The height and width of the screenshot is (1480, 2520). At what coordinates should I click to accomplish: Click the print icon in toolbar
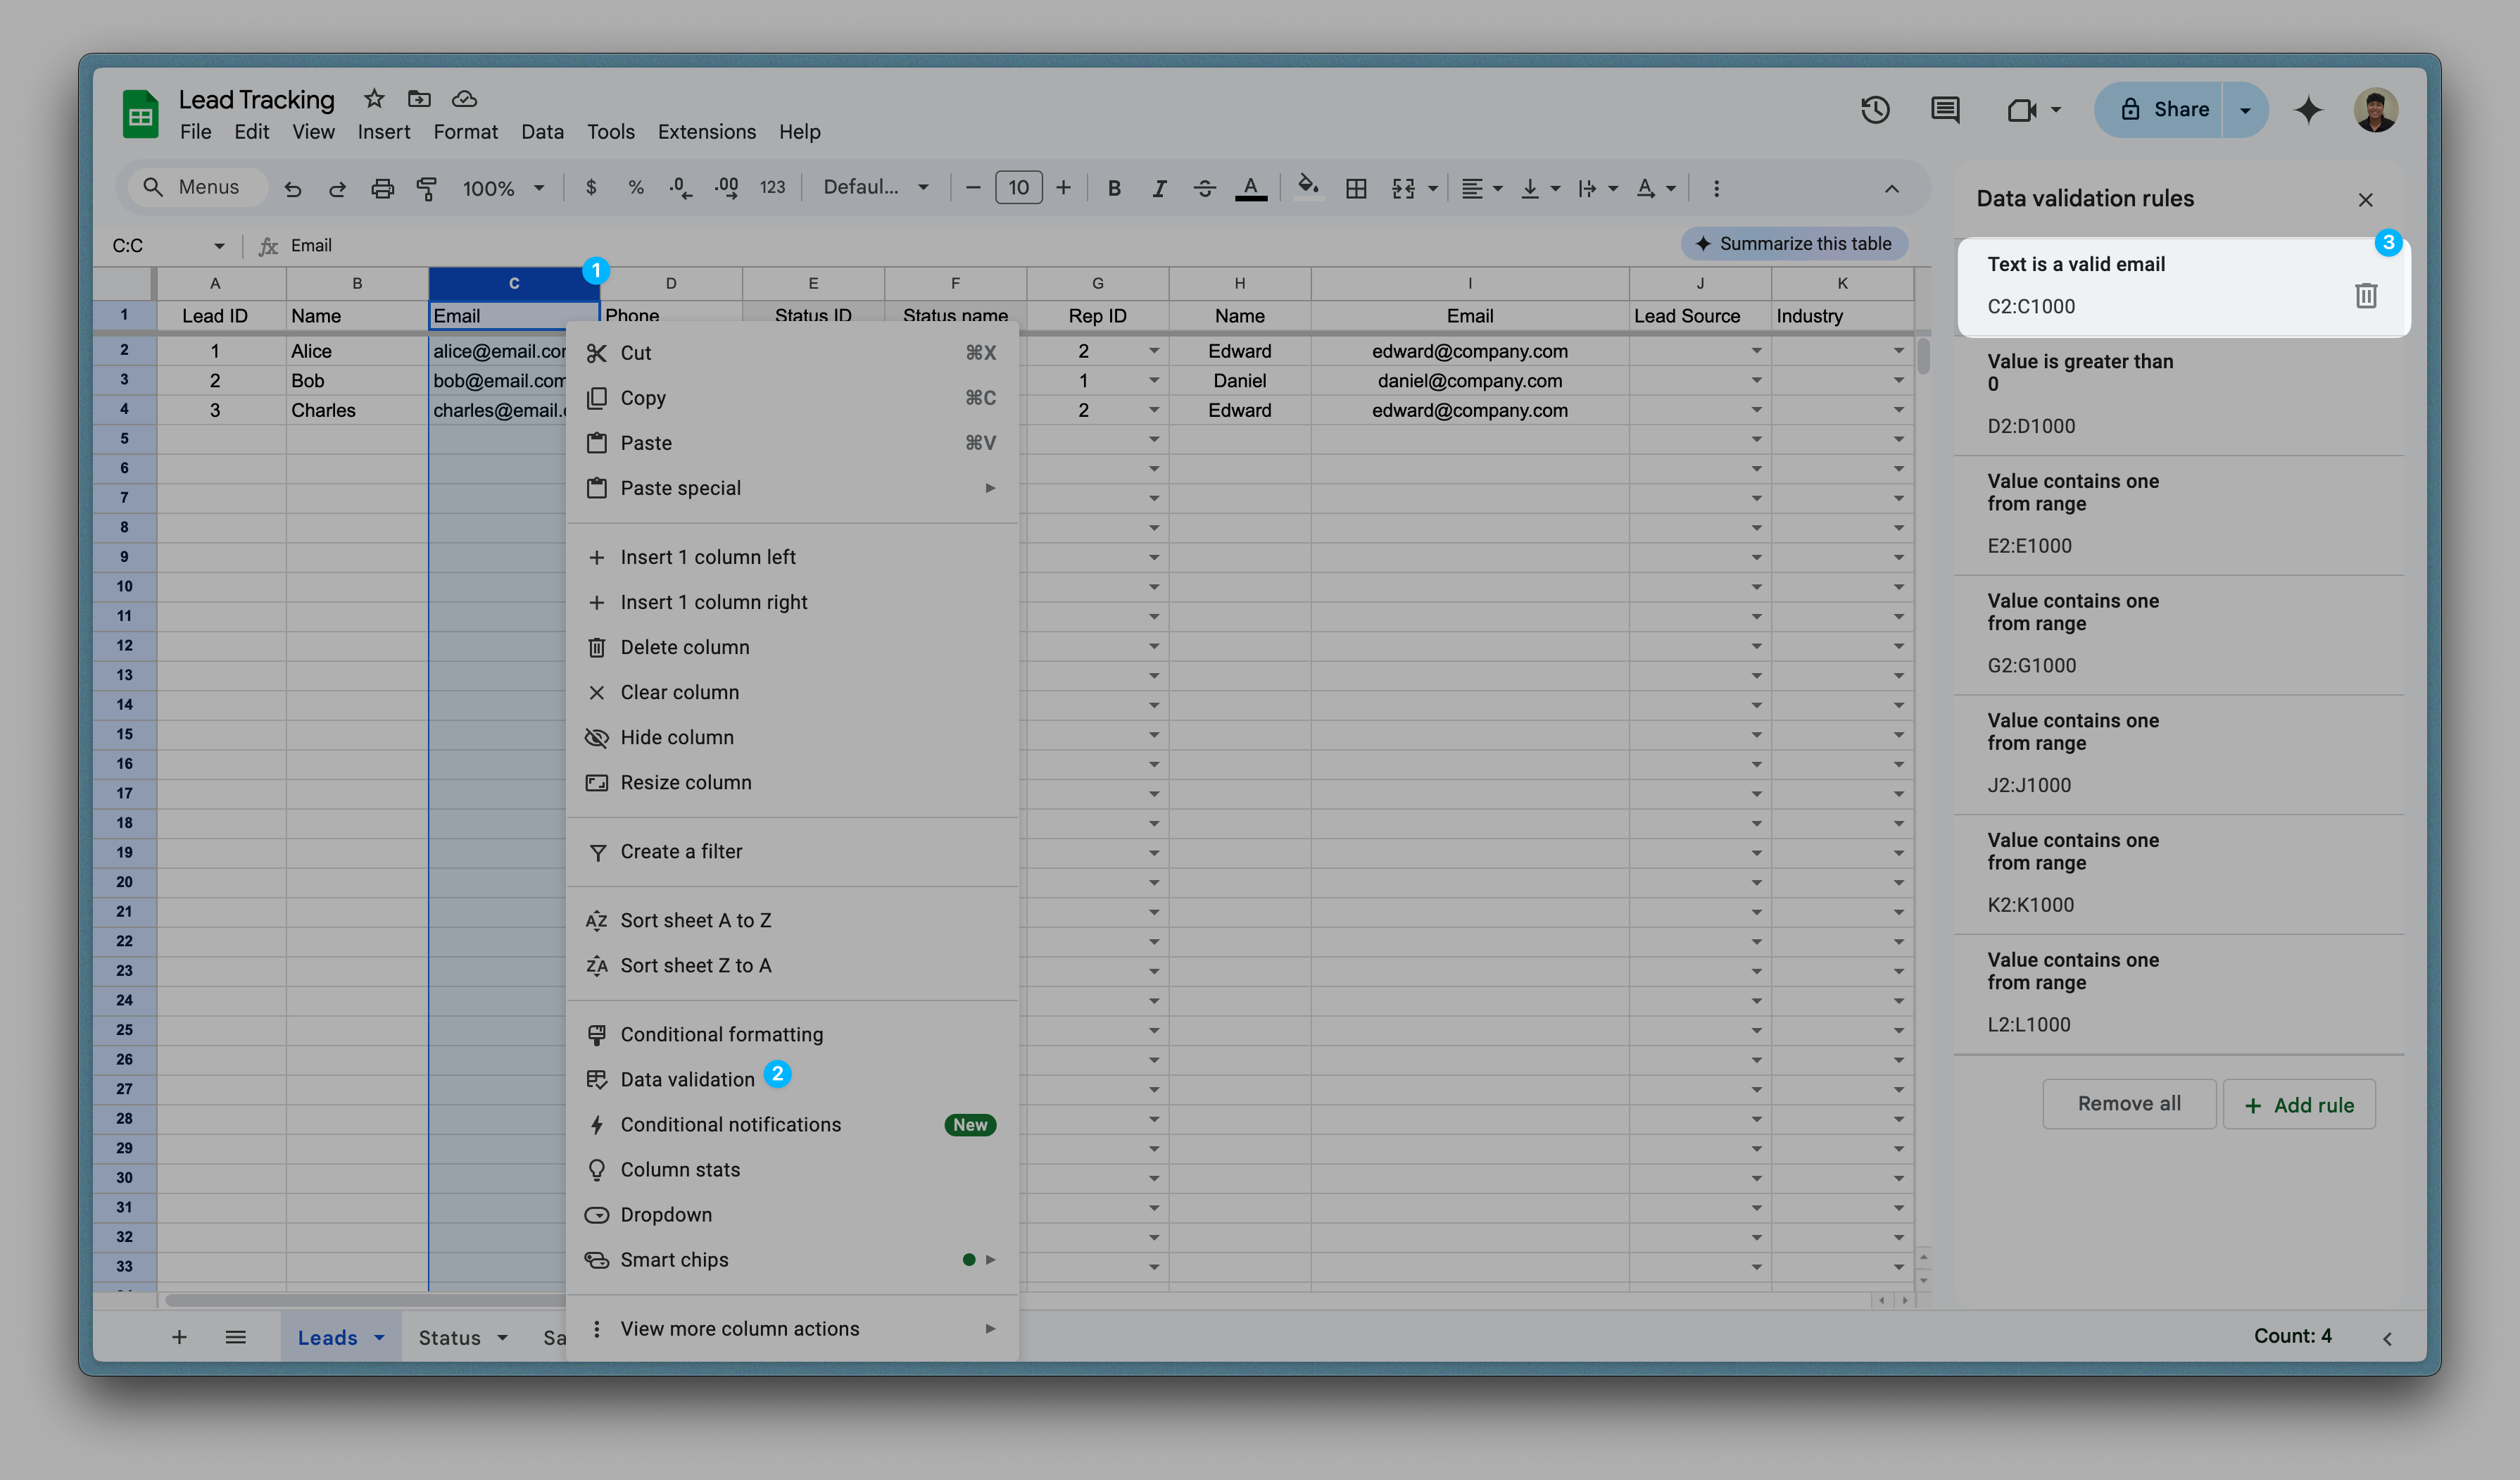tap(382, 188)
